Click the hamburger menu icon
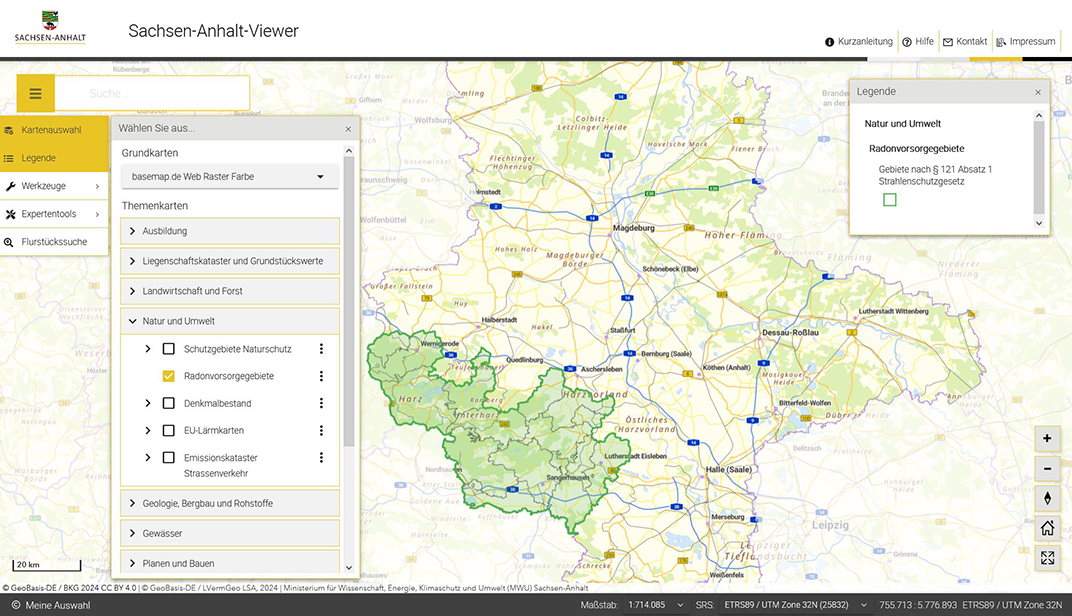 tap(36, 93)
